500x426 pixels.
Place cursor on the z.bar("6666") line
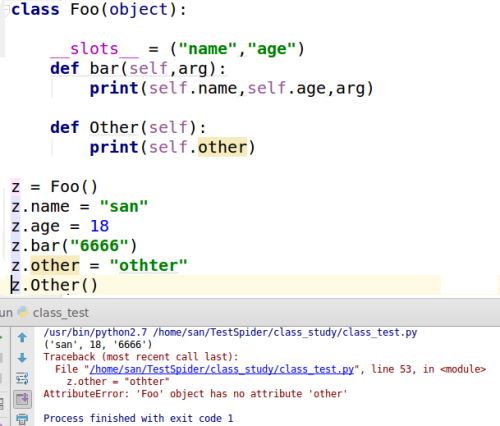point(74,246)
